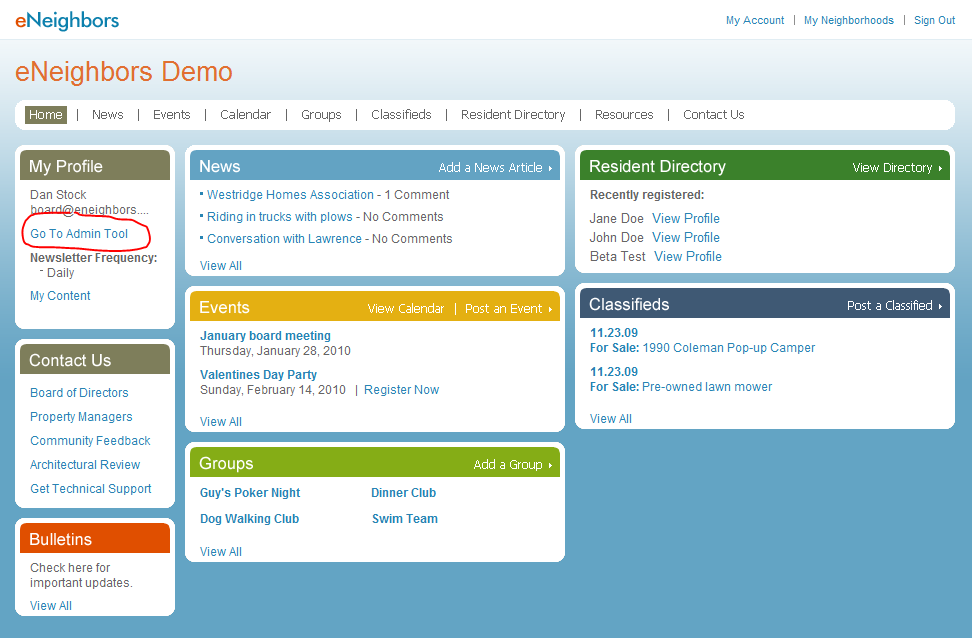Screen dimensions: 972x638
Task: Sign Out of eNeighbors
Action: (x=934, y=21)
